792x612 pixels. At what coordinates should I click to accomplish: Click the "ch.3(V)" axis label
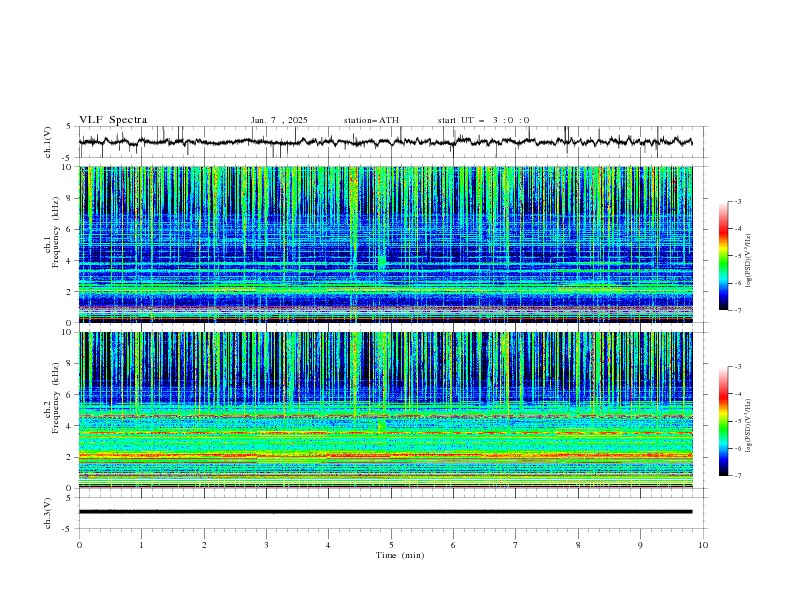48,513
